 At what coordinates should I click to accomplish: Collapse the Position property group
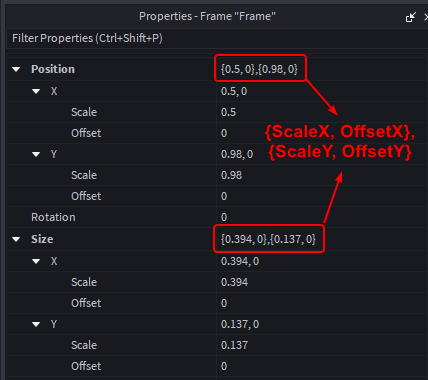pos(16,69)
